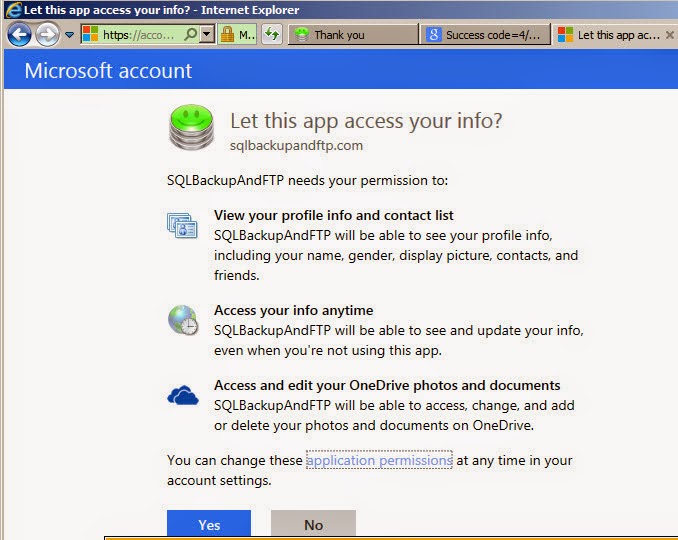Close the Let this app ac... tab
678x540 pixels.
tap(670, 35)
